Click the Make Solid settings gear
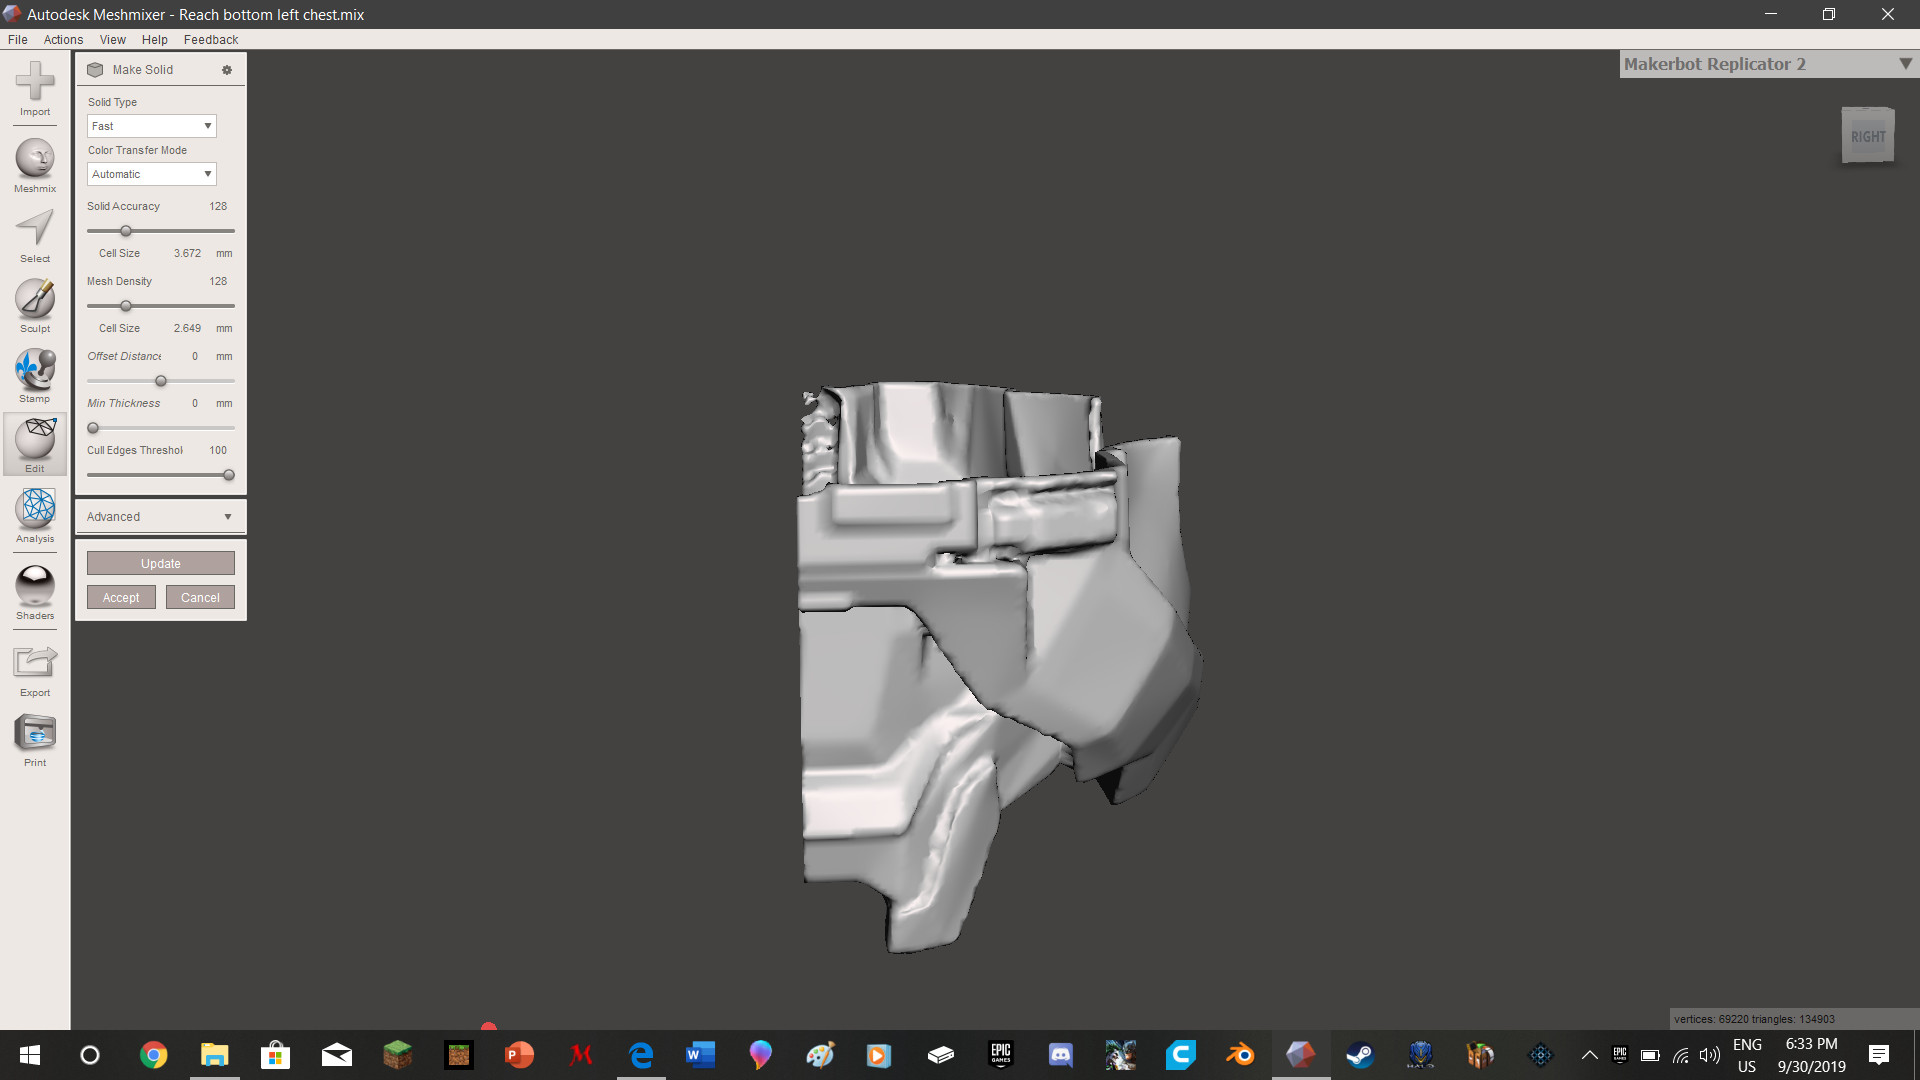 point(227,70)
